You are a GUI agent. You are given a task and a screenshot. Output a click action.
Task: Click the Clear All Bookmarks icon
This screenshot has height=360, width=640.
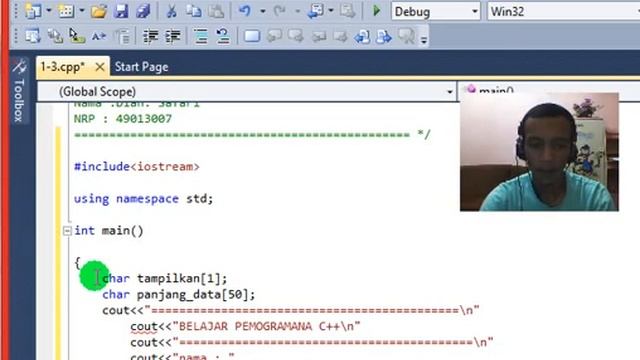(x=406, y=37)
